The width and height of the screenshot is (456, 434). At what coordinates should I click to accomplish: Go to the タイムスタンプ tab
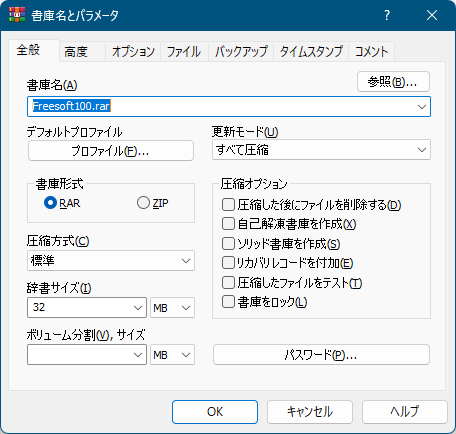[311, 52]
